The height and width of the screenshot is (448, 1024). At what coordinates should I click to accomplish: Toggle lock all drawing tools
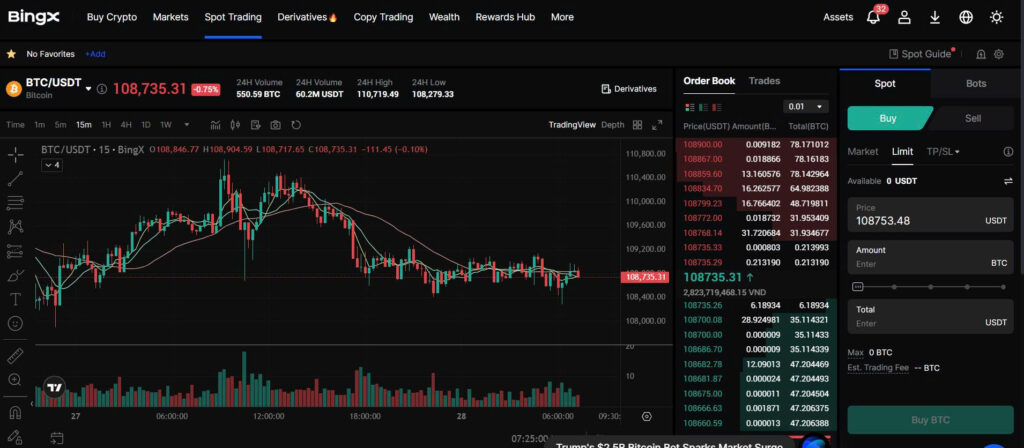[16, 436]
